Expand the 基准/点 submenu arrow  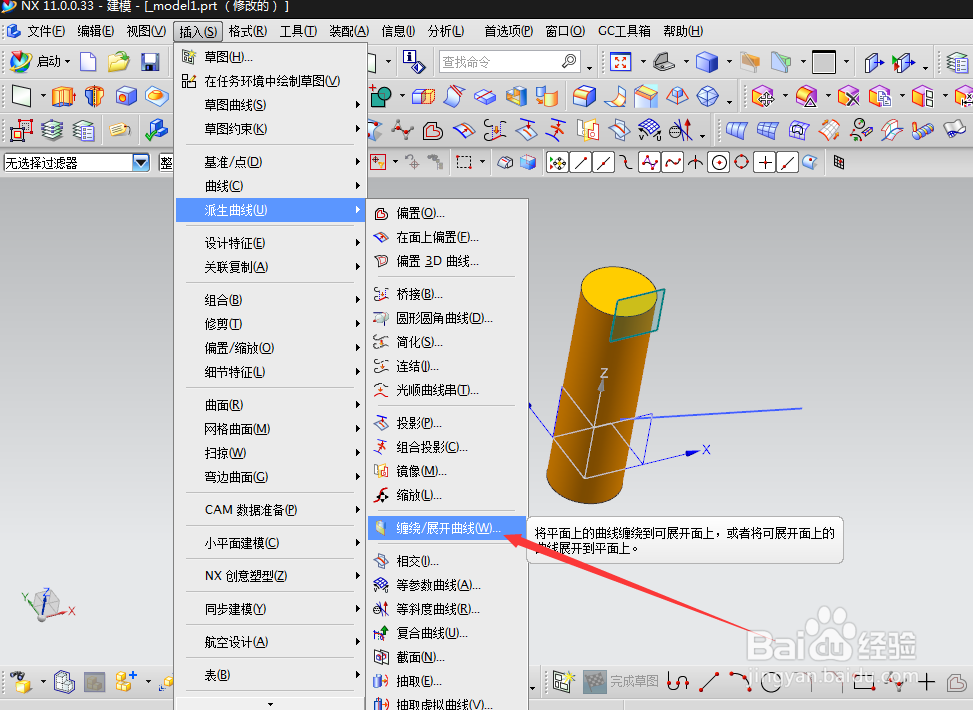click(357, 162)
